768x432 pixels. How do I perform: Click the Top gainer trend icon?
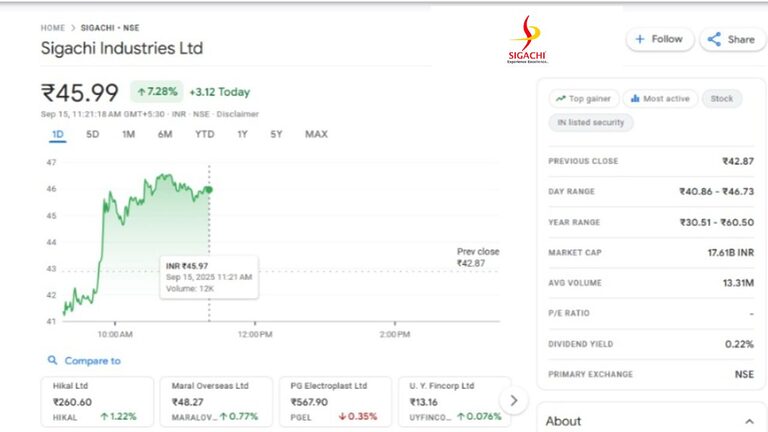click(561, 99)
